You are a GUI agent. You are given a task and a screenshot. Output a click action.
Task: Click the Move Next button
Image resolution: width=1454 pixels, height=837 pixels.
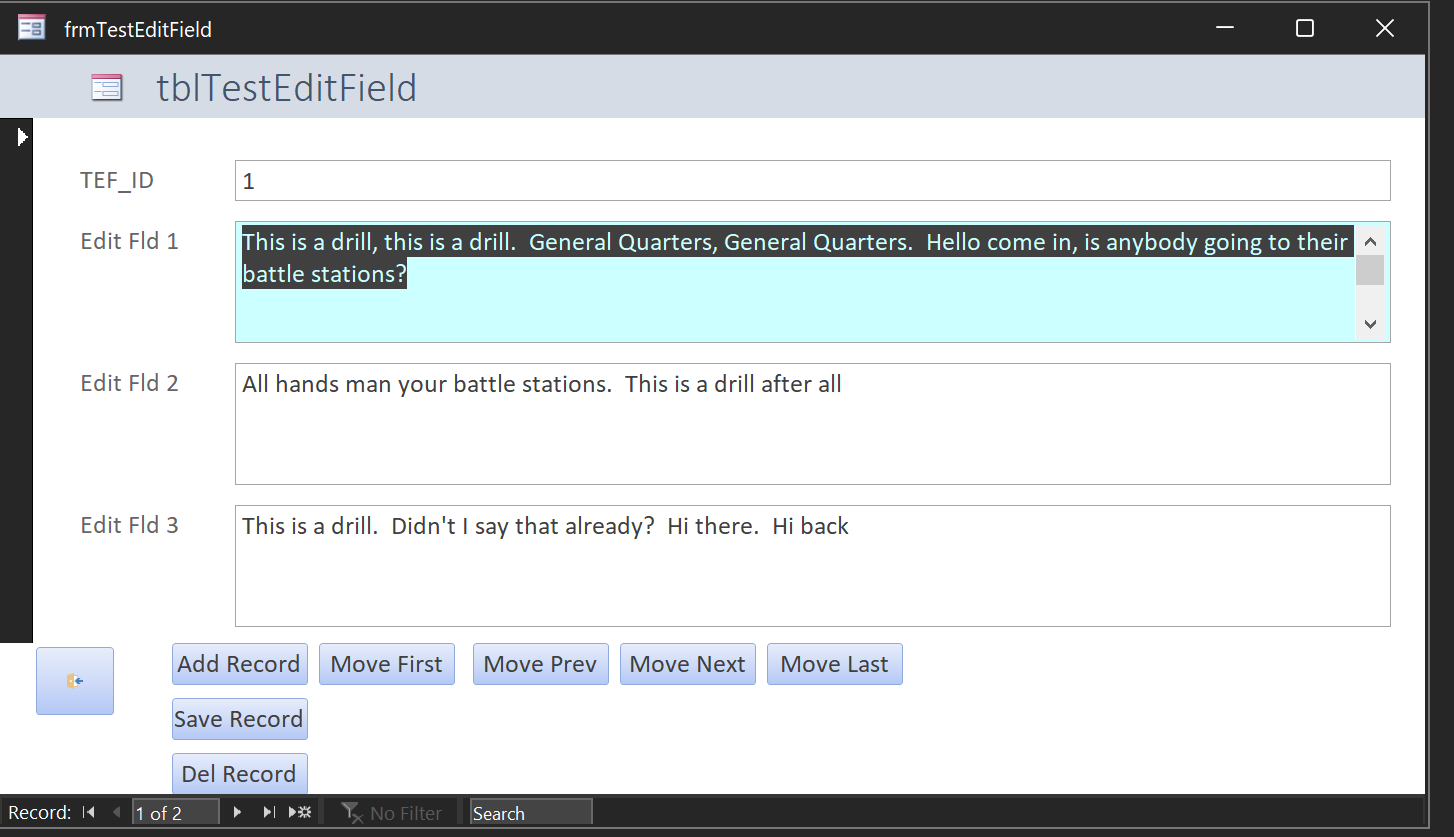click(688, 664)
